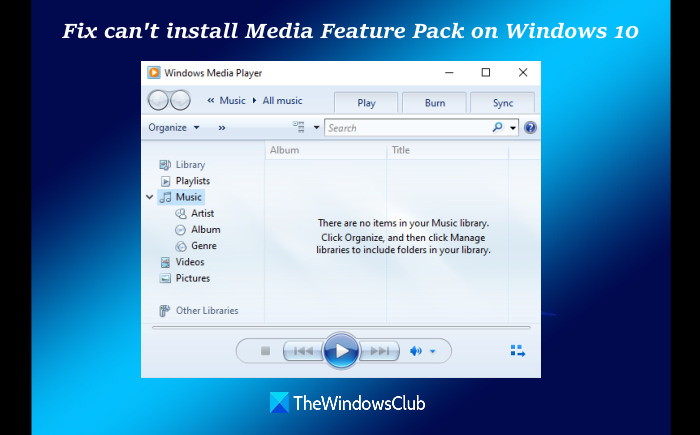Select Music in the navigation pane

(188, 197)
